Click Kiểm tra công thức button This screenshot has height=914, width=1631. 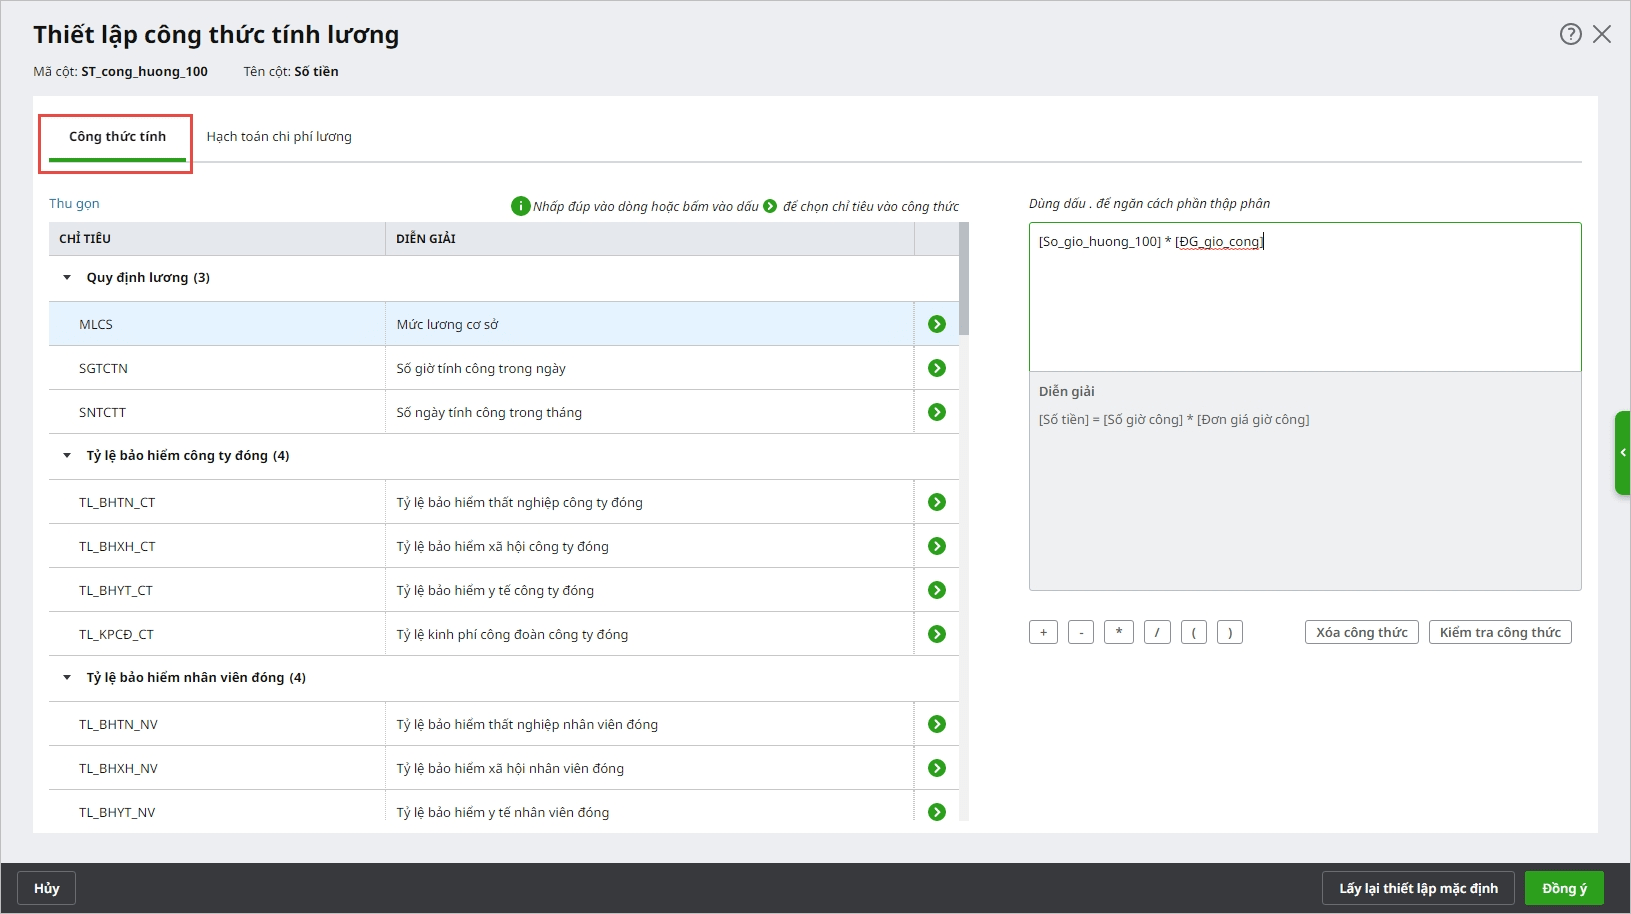[x=1499, y=632]
